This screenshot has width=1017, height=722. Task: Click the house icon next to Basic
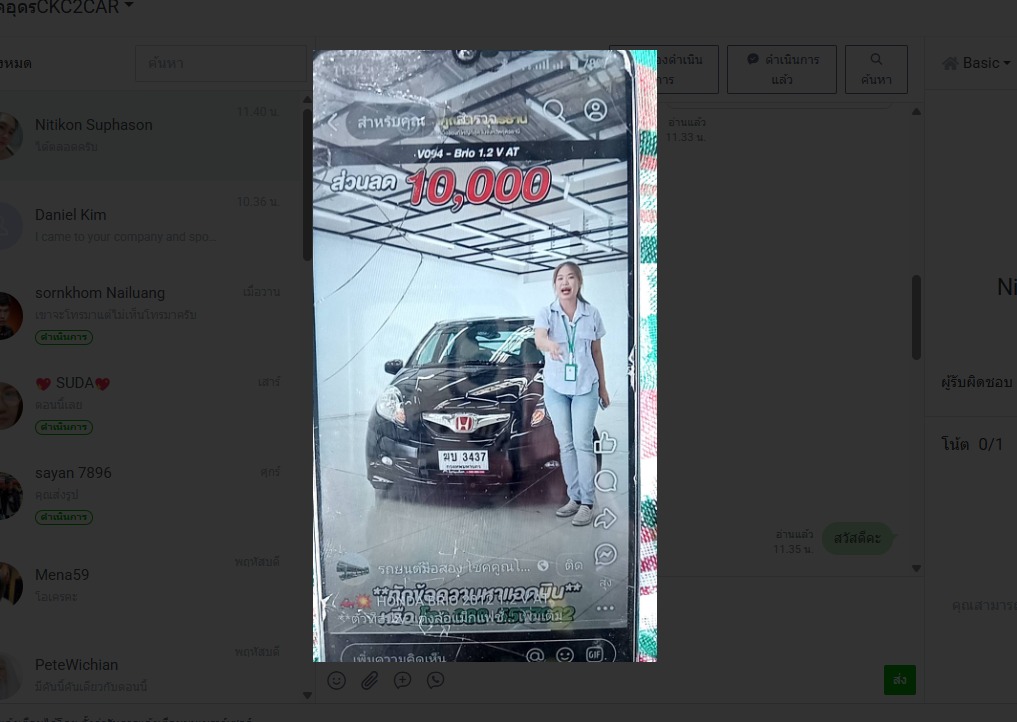pyautogui.click(x=950, y=63)
